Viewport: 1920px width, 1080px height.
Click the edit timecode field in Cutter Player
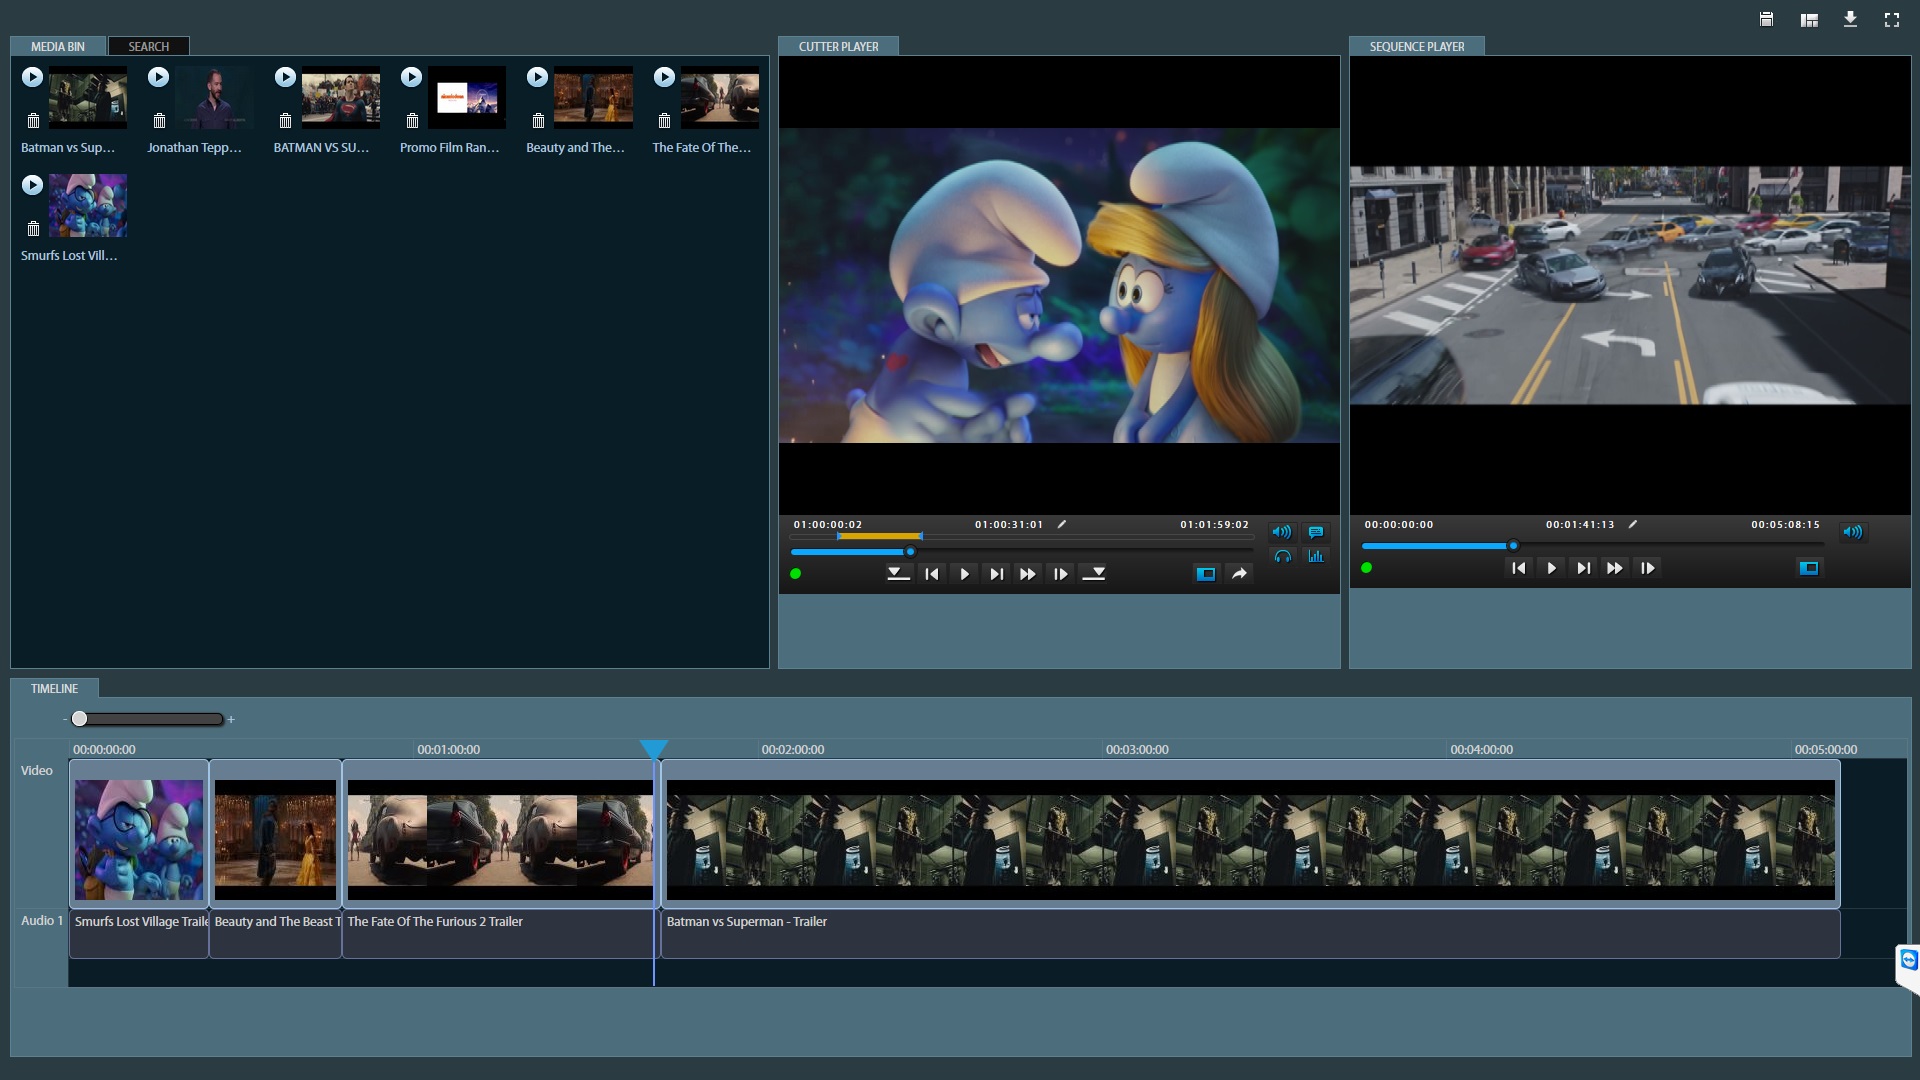tap(1063, 524)
